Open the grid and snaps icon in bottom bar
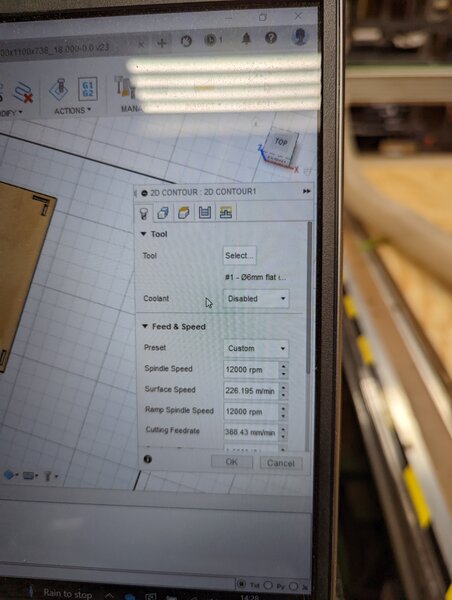Viewport: 452px width, 600px height. click(30, 476)
